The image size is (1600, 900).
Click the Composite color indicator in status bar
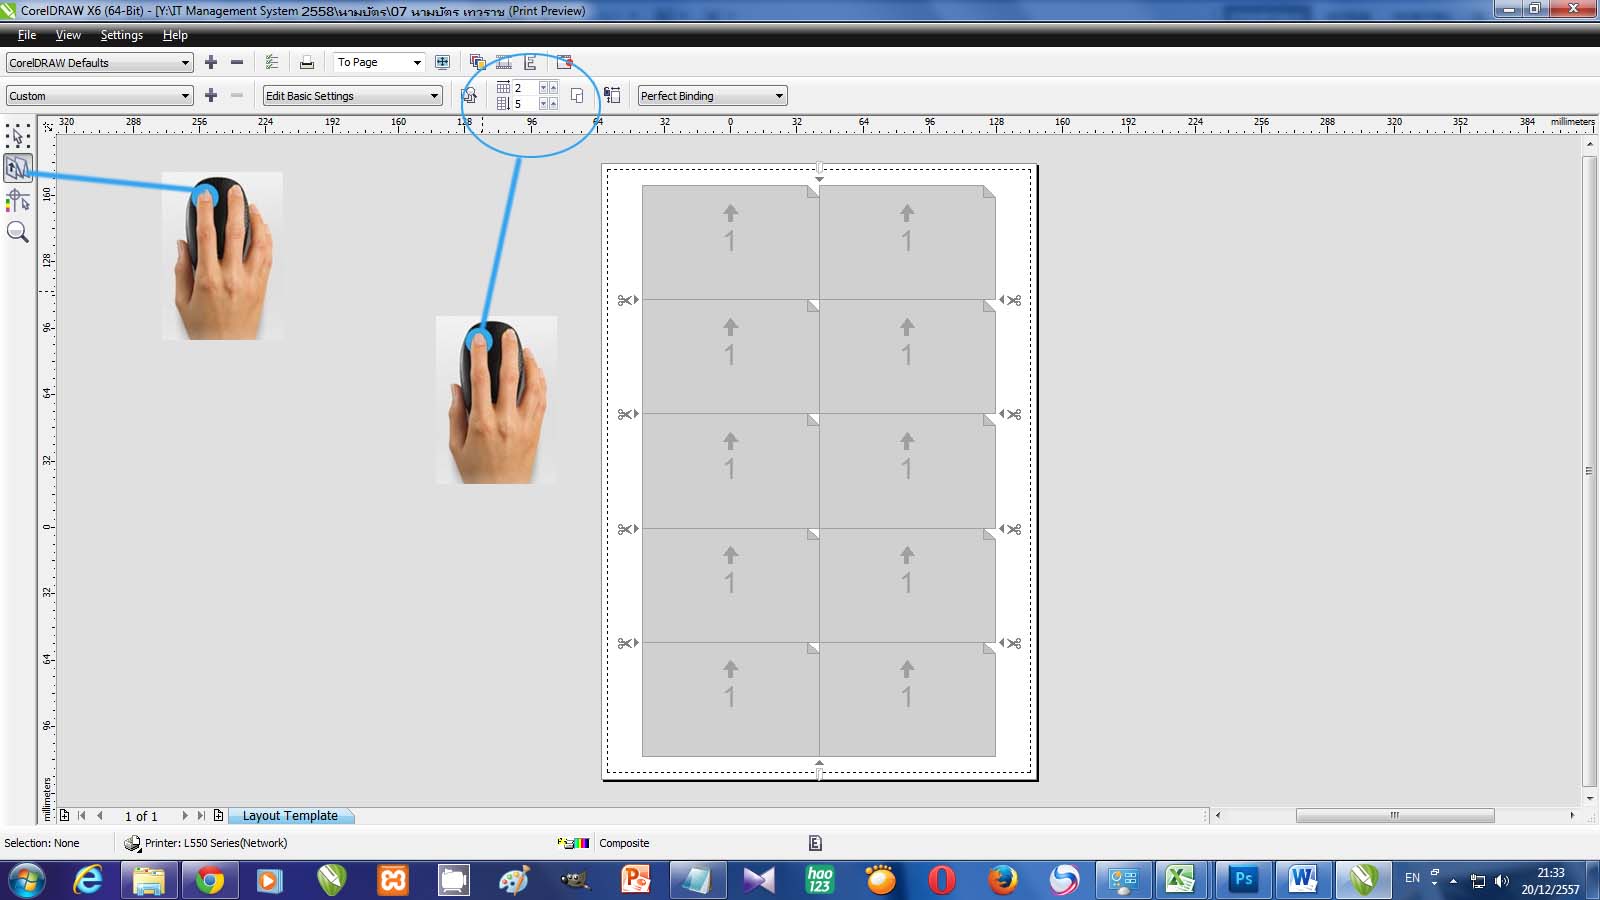[x=624, y=843]
